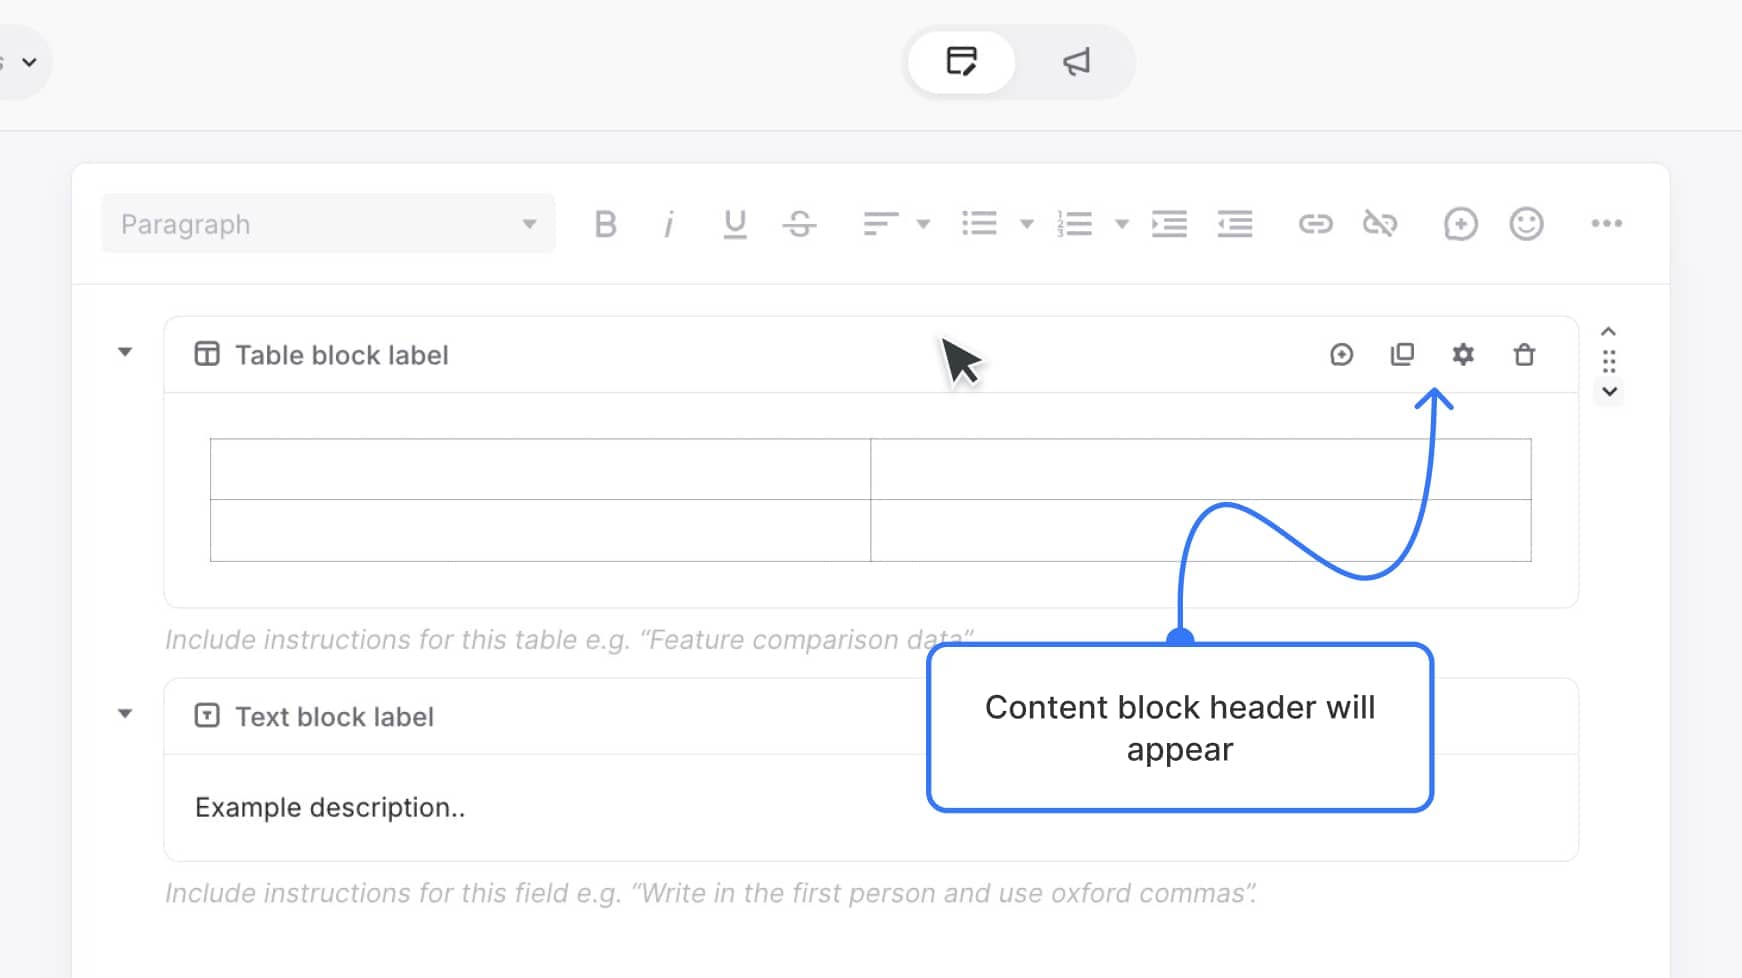Click the bottom-left table cell

pos(540,530)
